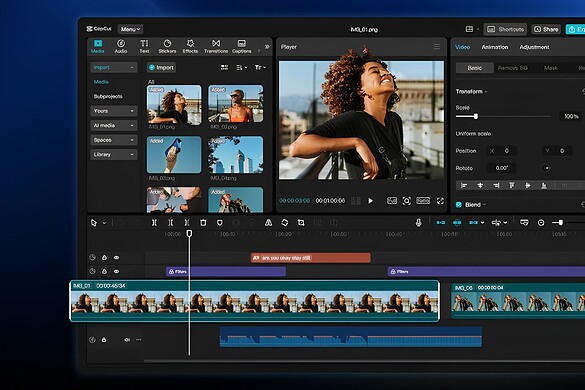This screenshot has width=585, height=390.
Task: Click the snapshot icon in the player
Action: (x=407, y=201)
